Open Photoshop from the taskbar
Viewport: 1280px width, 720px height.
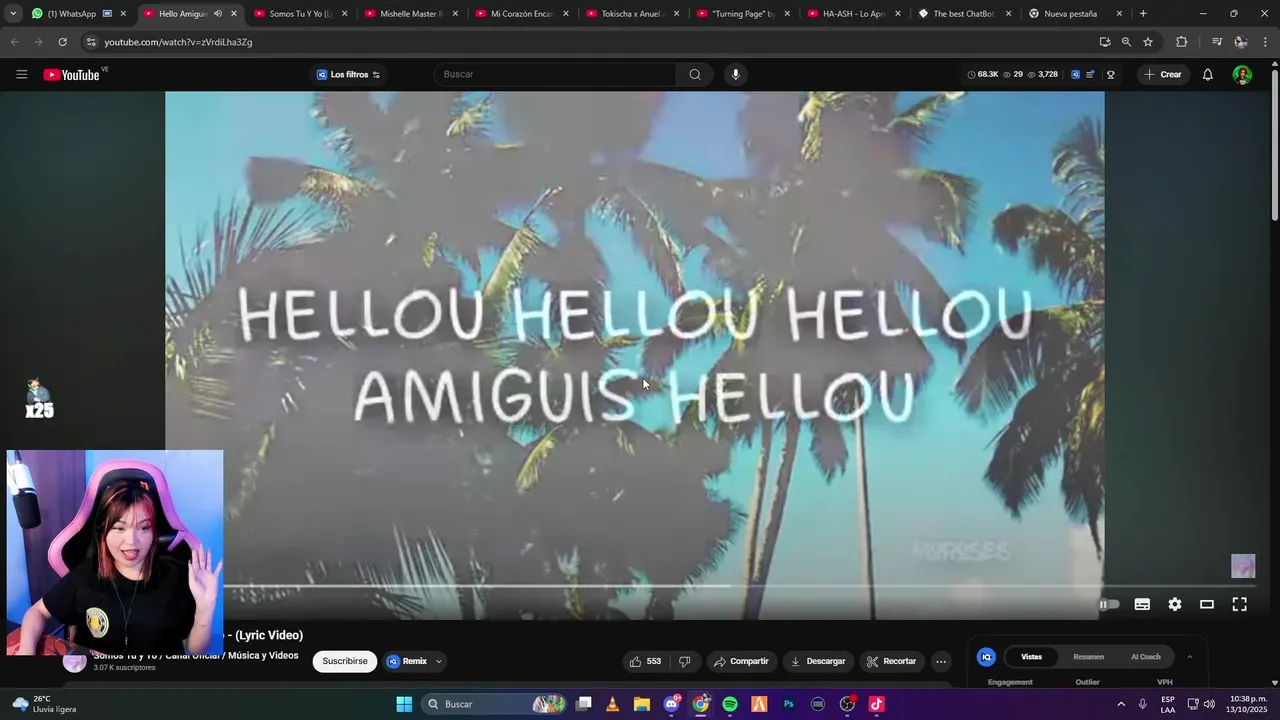tap(789, 704)
